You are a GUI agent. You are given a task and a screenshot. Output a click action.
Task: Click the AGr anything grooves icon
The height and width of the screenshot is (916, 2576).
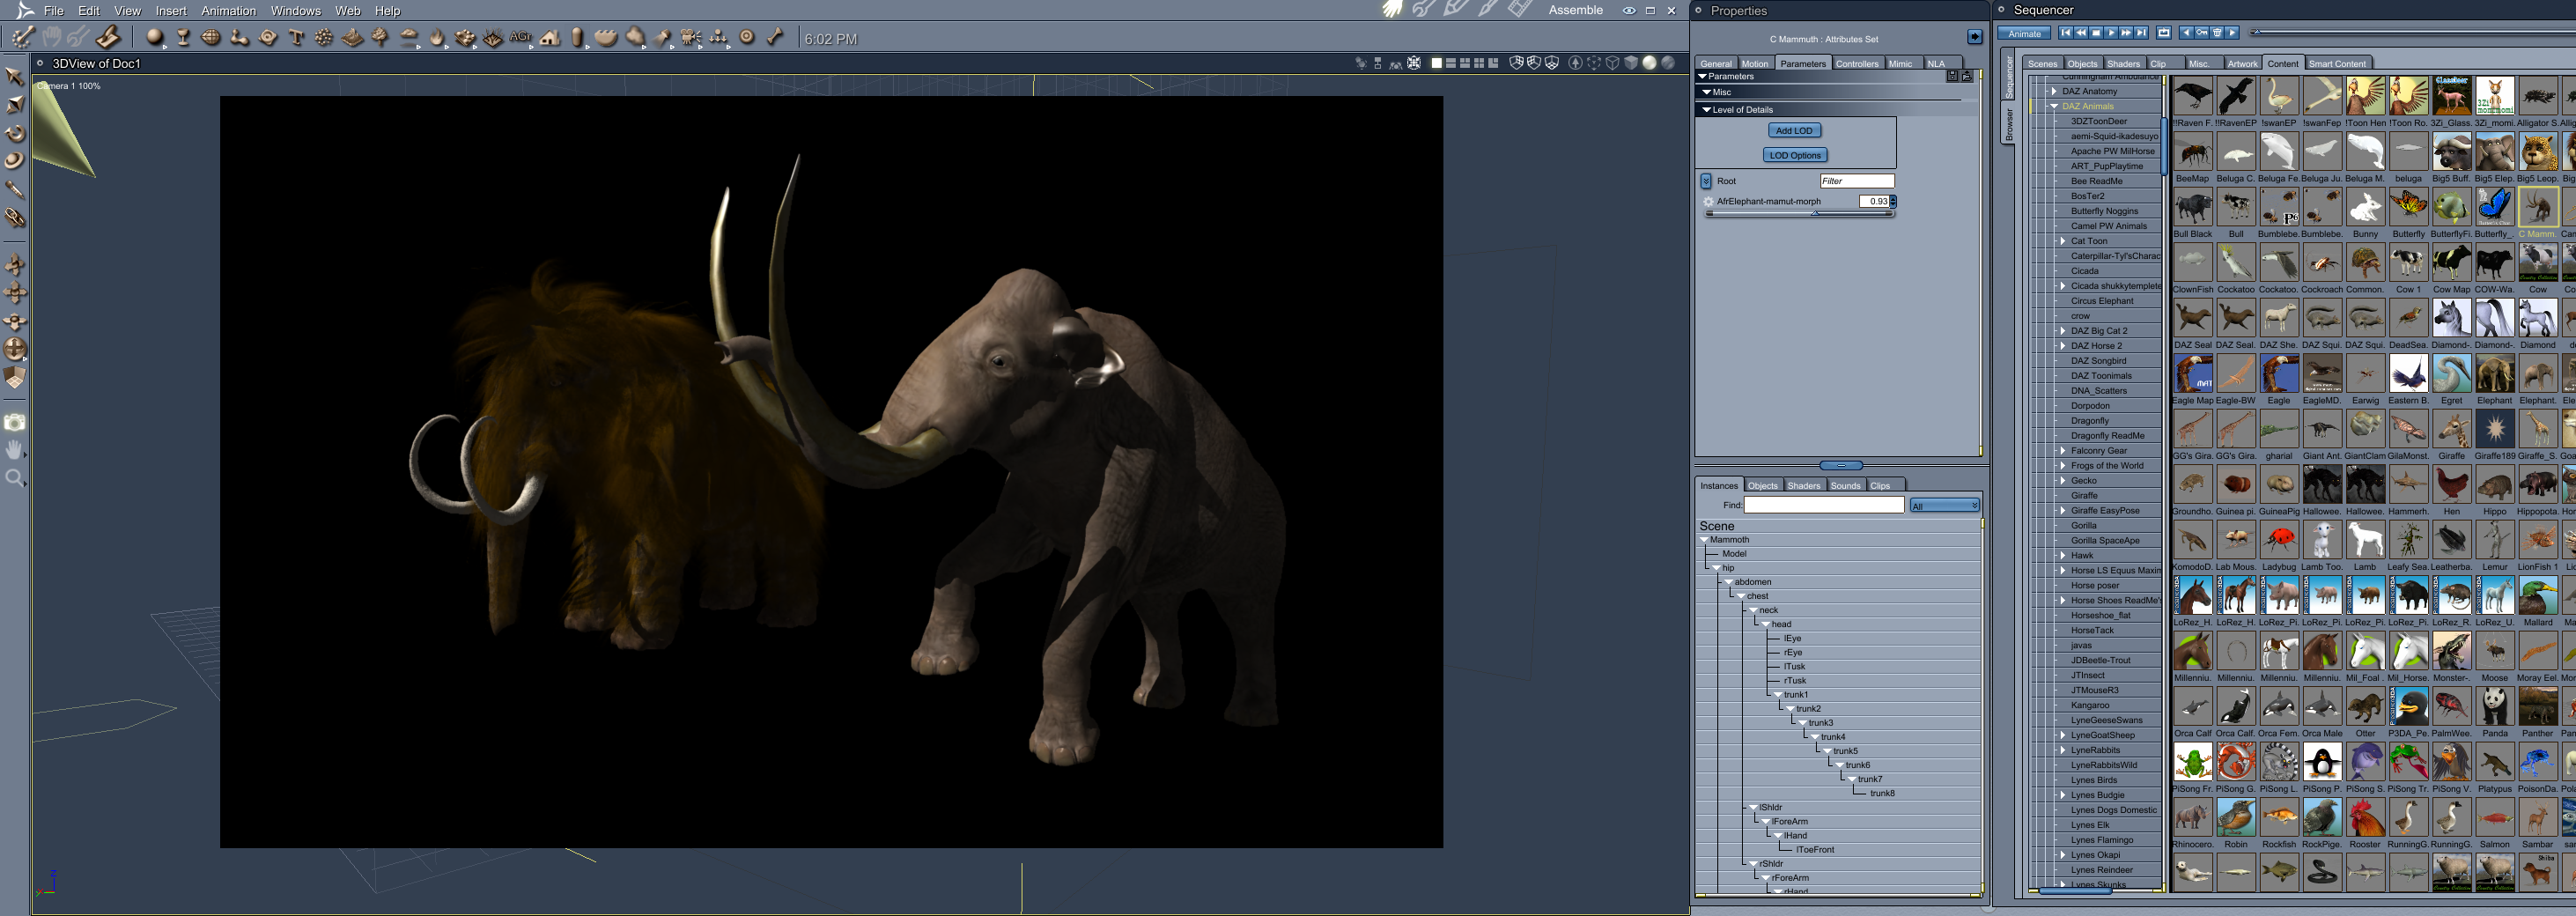pos(521,38)
